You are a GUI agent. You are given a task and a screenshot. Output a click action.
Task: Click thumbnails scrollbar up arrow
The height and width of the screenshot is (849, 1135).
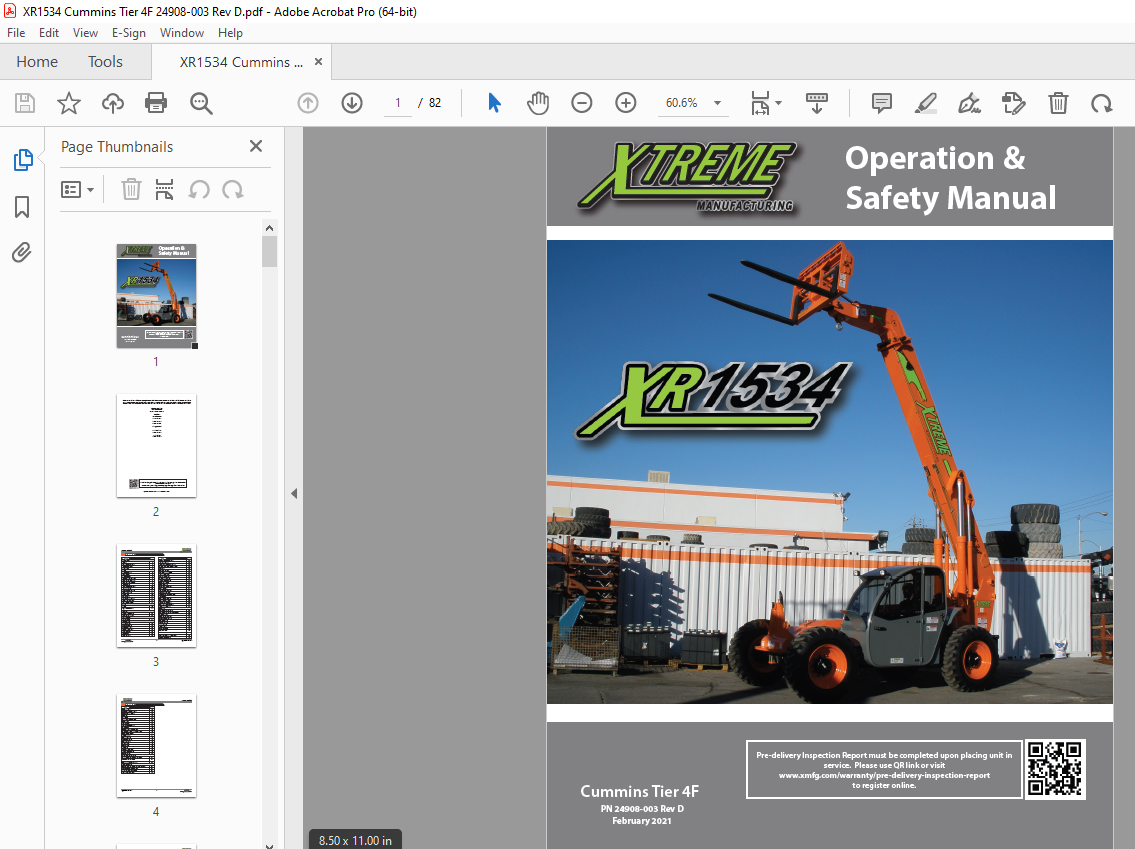point(269,228)
